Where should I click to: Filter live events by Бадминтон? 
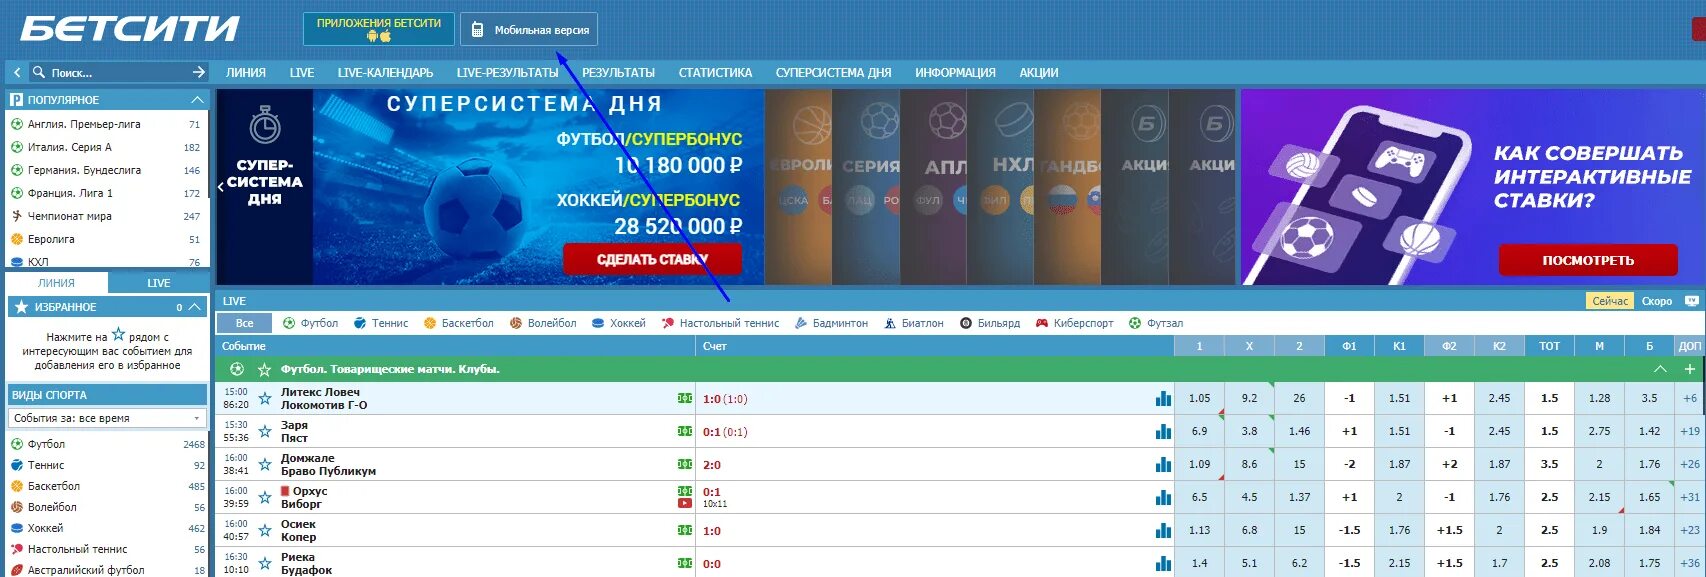point(831,323)
